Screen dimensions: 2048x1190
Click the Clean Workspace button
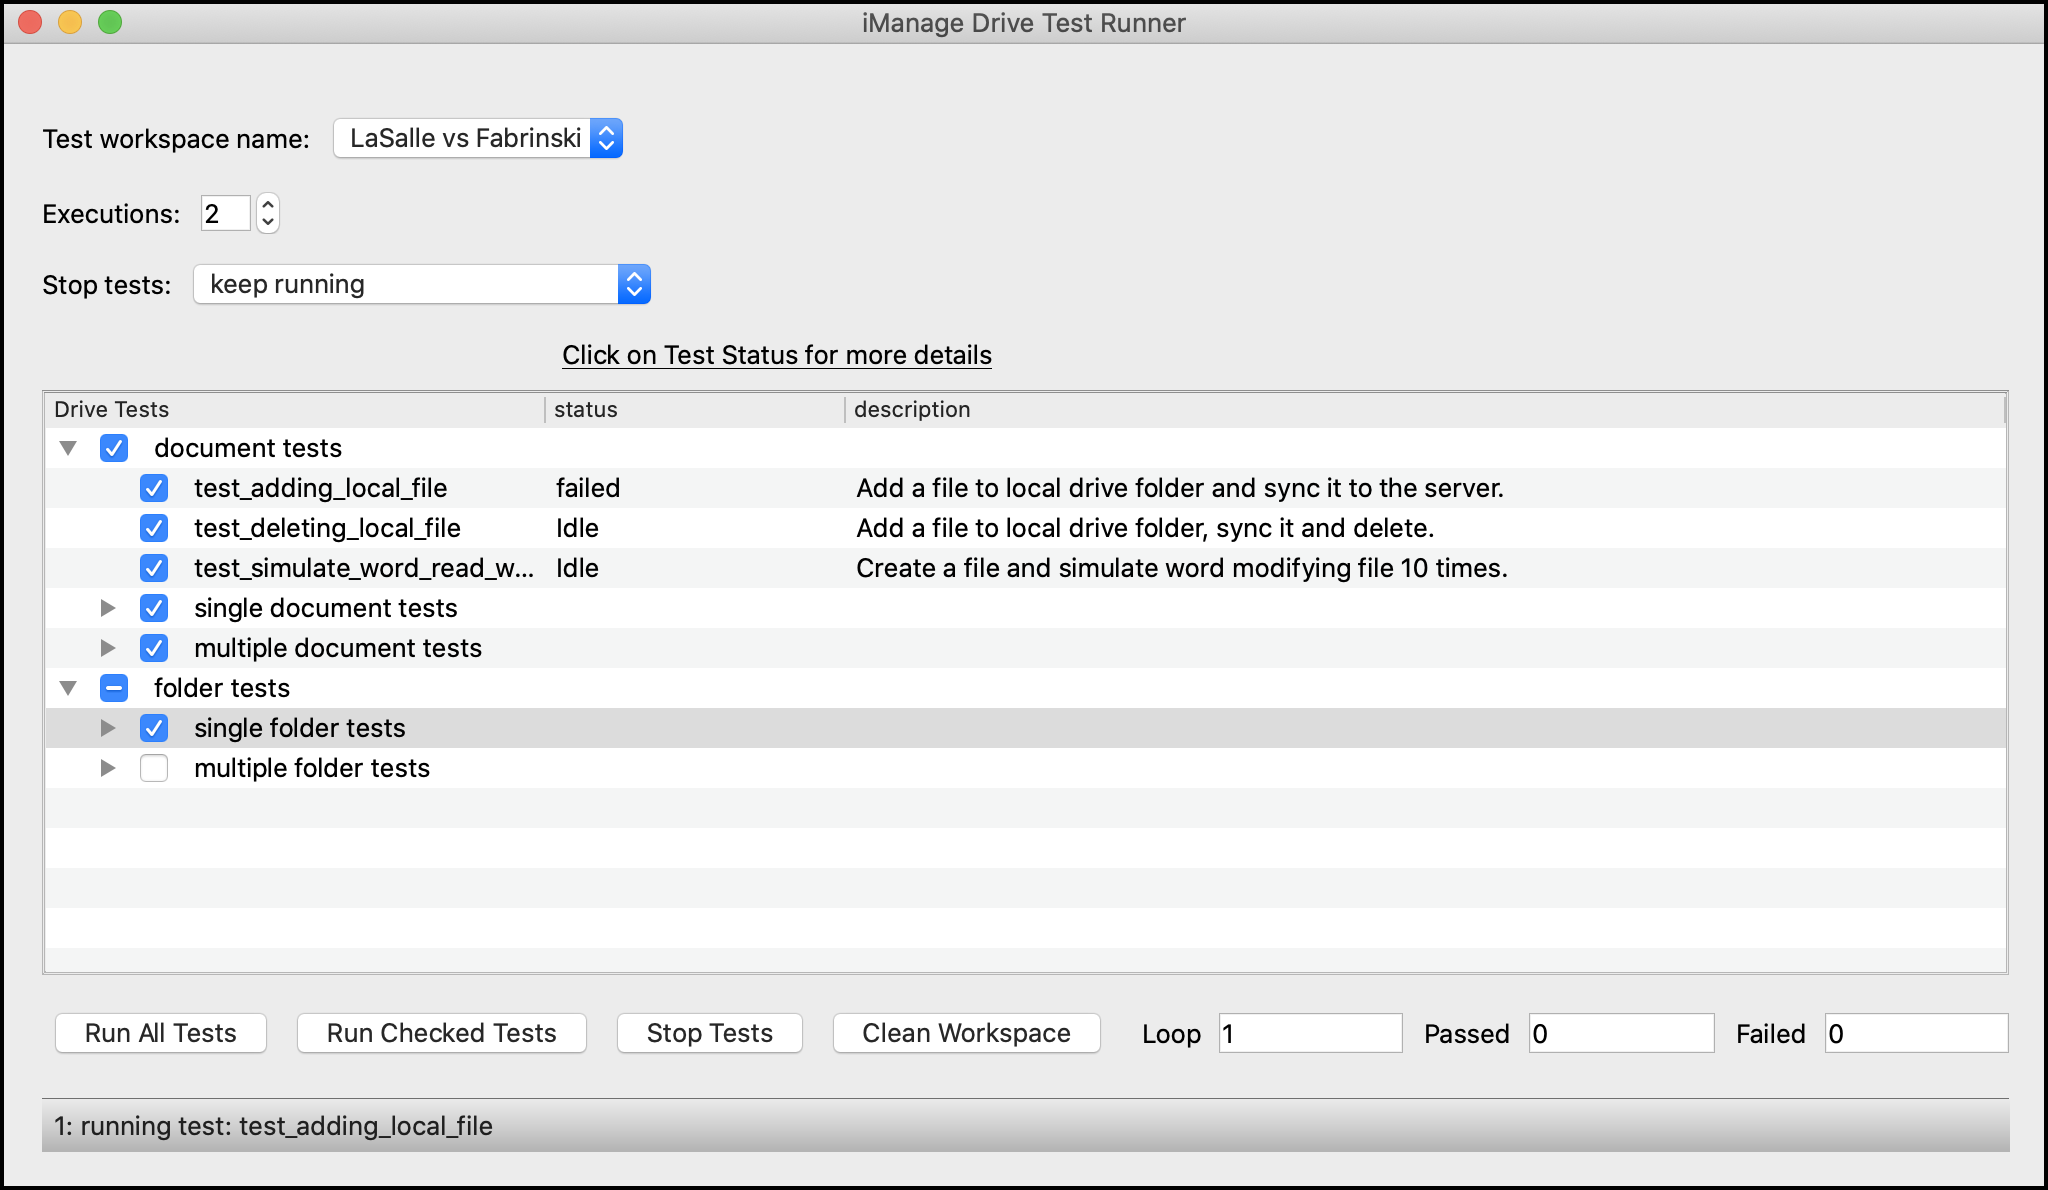(x=966, y=1033)
